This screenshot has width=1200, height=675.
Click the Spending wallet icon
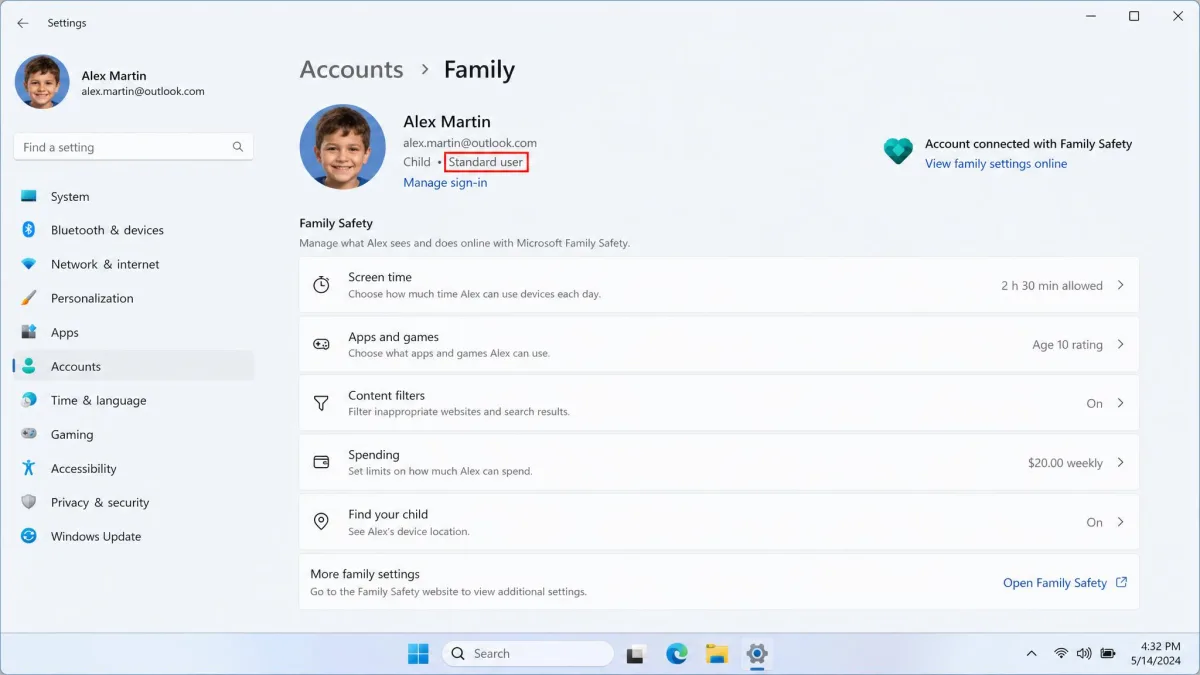point(321,462)
